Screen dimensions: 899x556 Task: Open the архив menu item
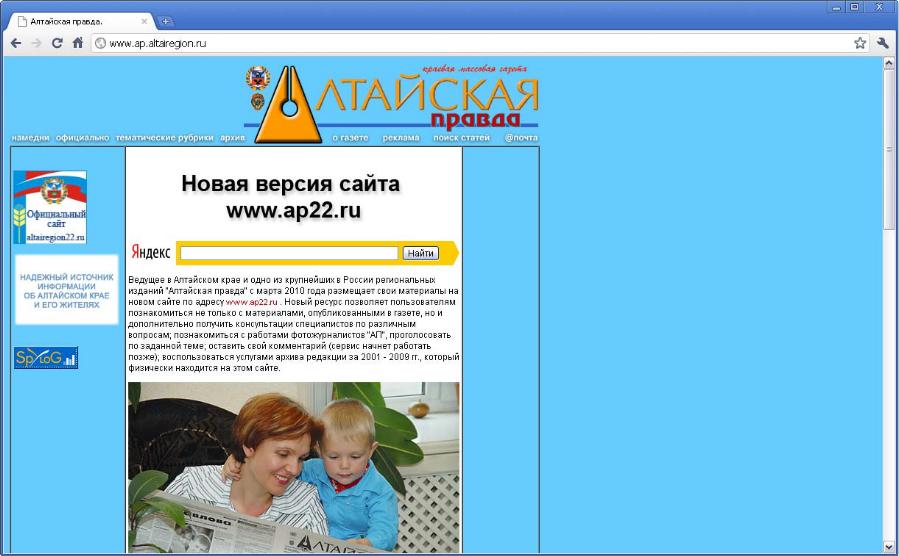pyautogui.click(x=232, y=138)
